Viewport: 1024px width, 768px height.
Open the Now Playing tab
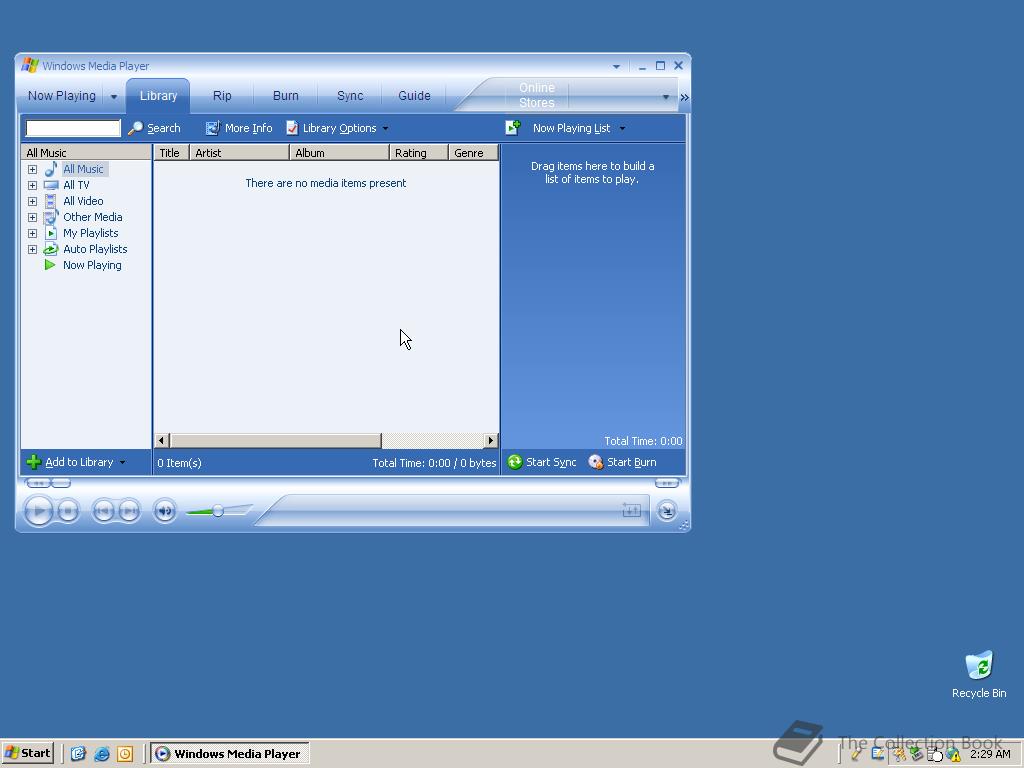[61, 96]
